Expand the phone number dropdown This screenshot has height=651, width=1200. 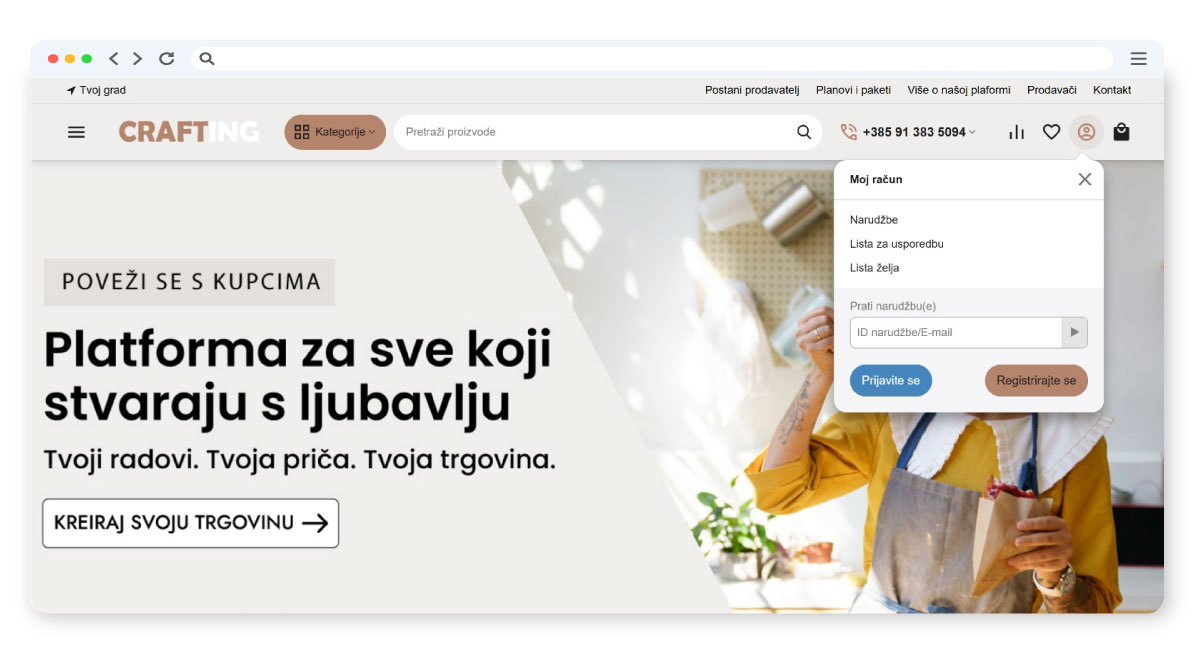coord(972,132)
